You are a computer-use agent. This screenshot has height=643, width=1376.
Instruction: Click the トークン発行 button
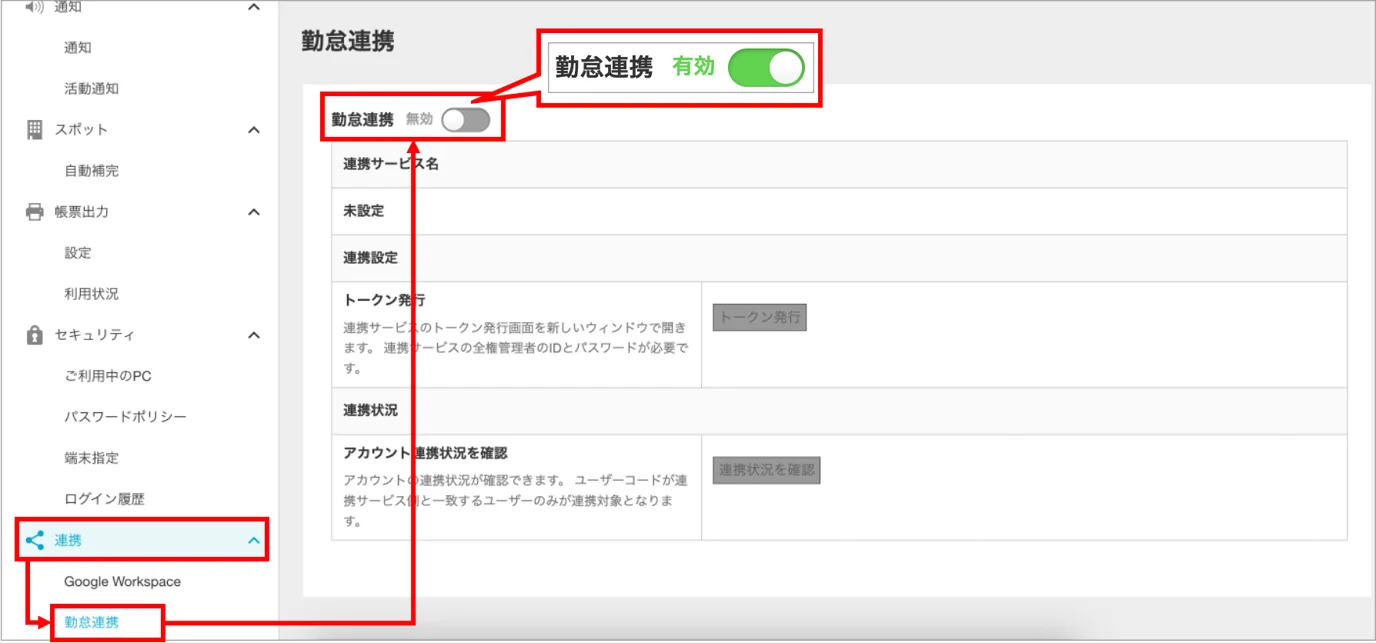(760, 317)
